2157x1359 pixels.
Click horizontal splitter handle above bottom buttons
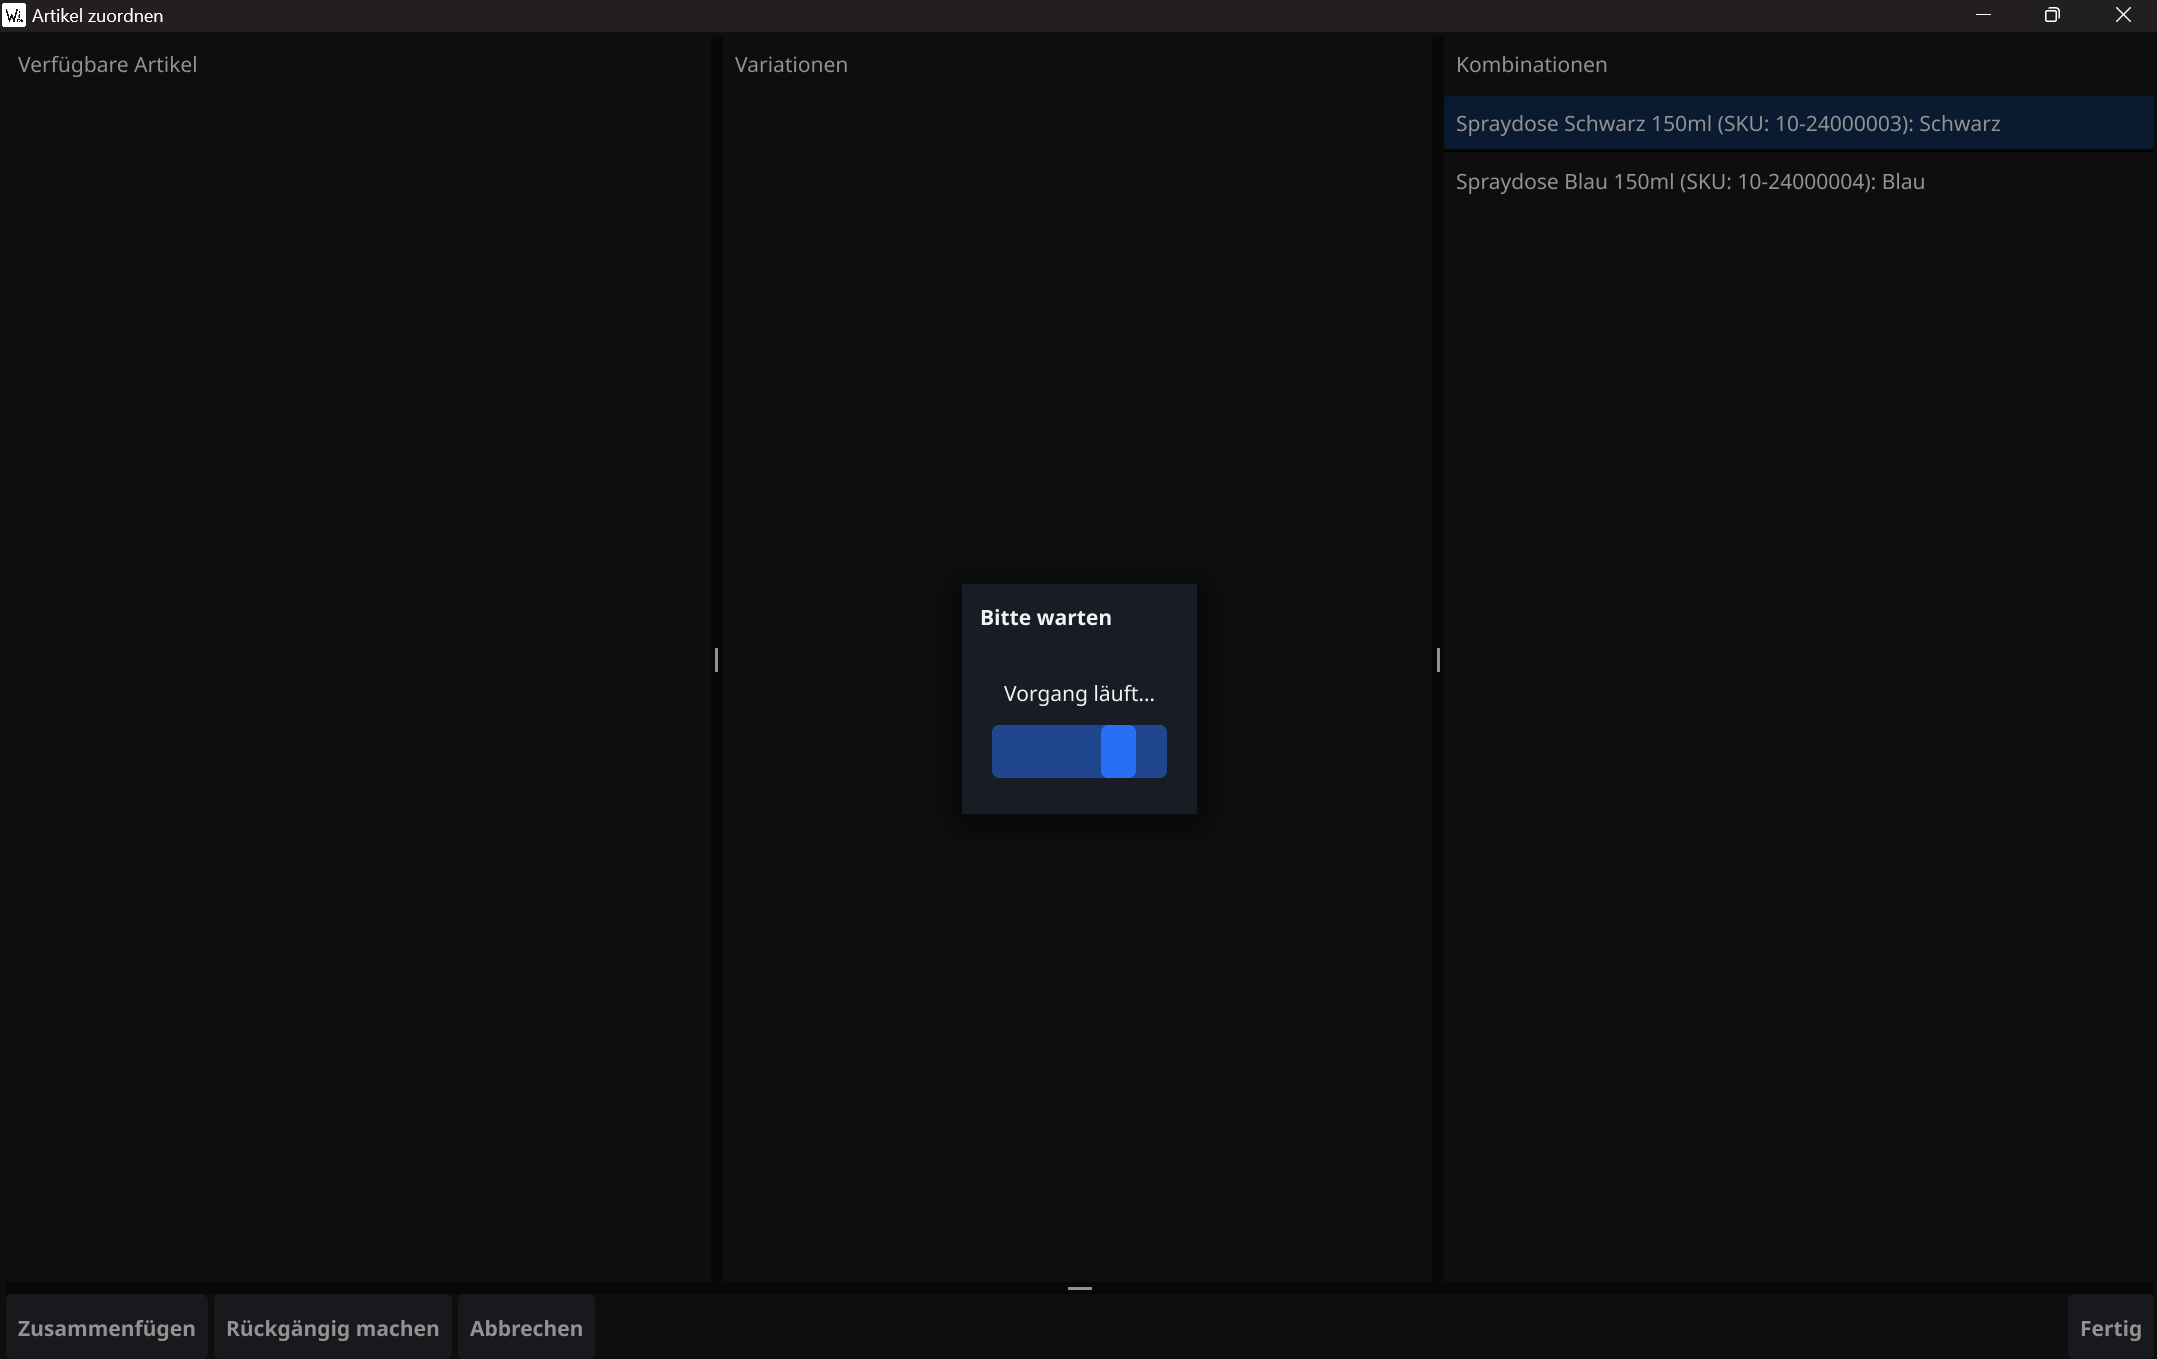1079,1288
